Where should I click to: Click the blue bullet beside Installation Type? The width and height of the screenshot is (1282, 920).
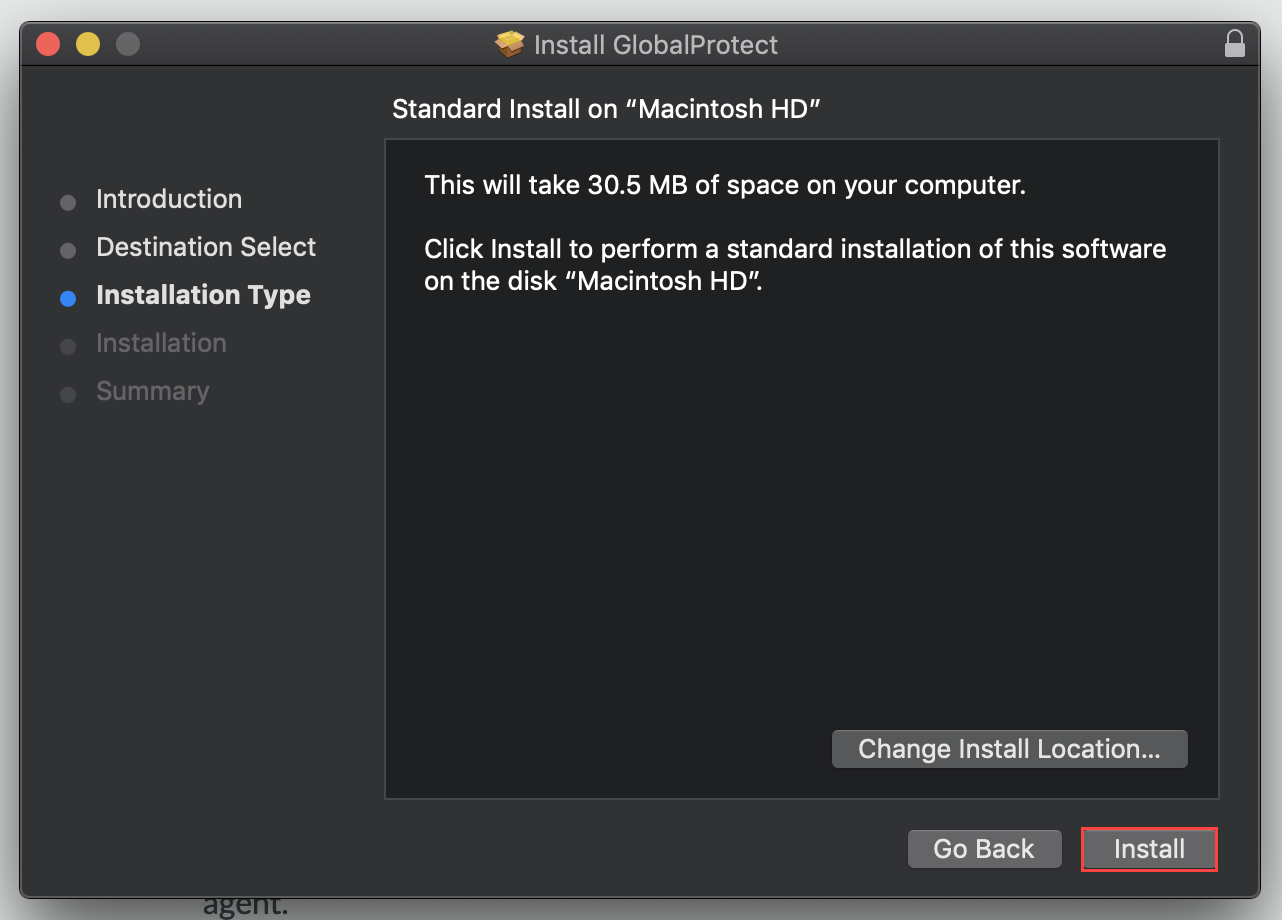68,298
